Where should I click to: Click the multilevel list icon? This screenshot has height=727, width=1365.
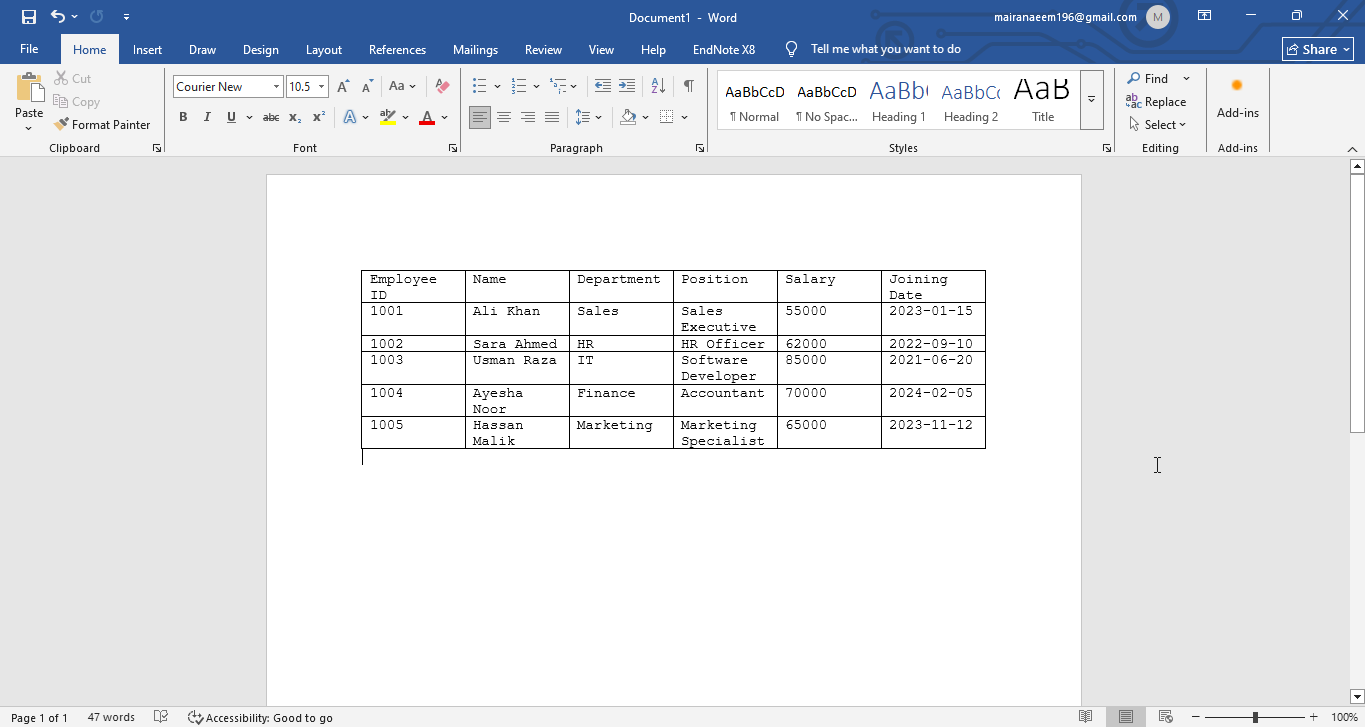click(x=558, y=87)
